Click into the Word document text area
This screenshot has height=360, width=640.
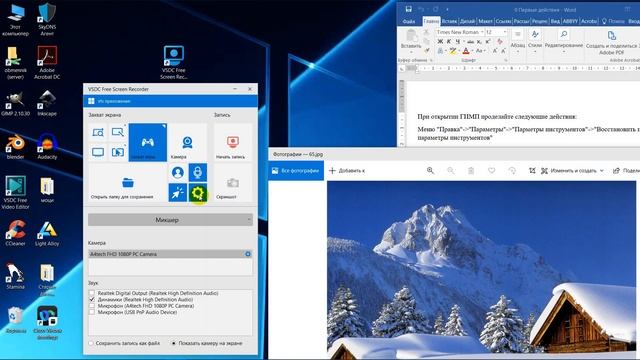(x=522, y=113)
